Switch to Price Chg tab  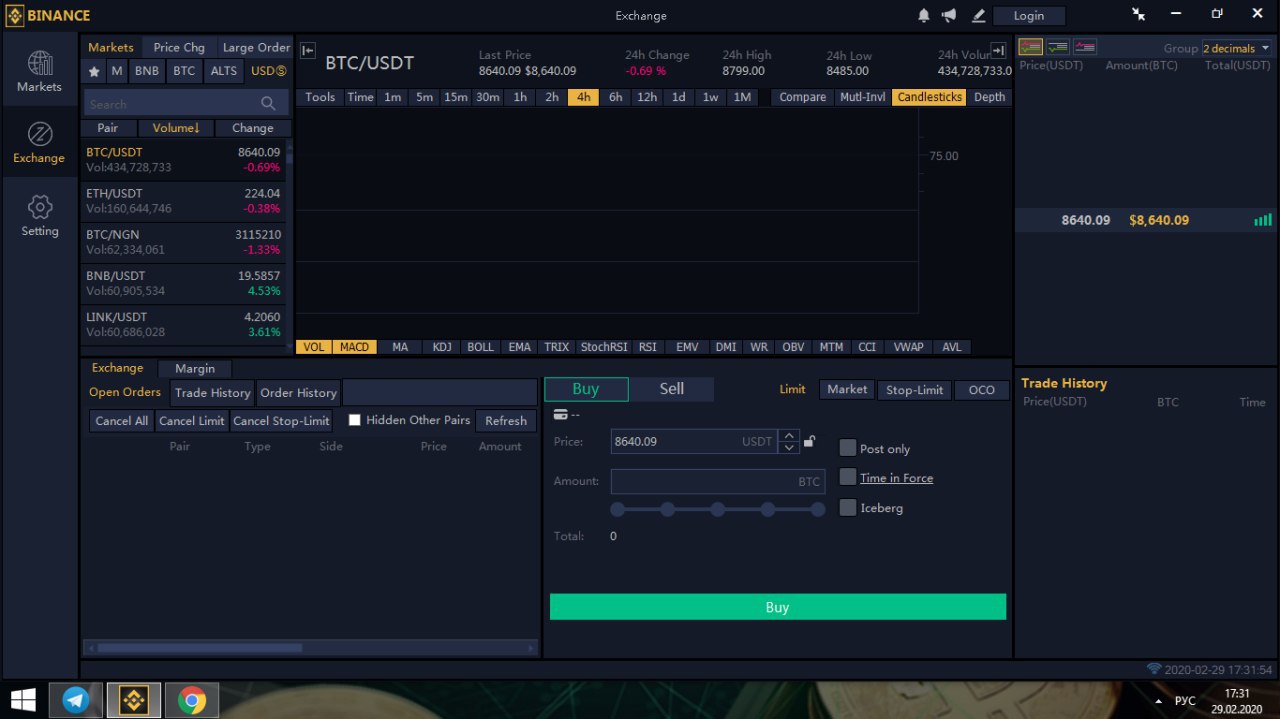(179, 47)
